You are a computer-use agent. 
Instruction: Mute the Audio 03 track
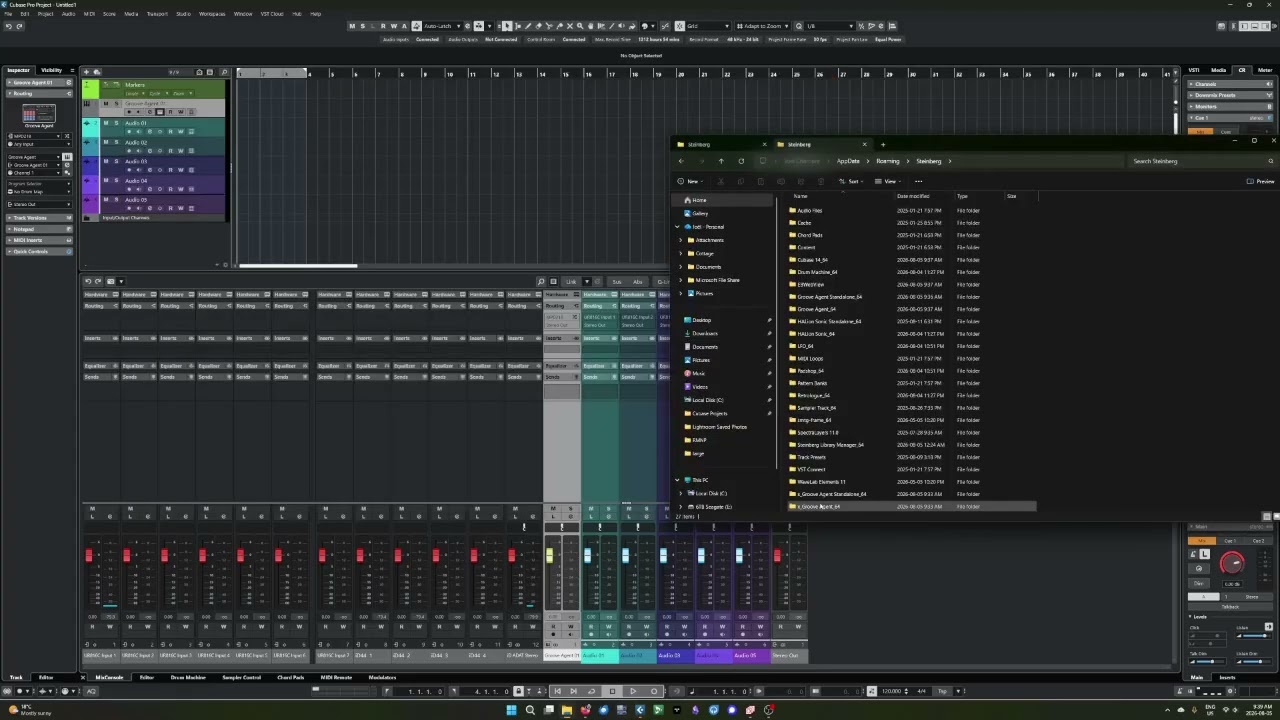click(x=106, y=161)
